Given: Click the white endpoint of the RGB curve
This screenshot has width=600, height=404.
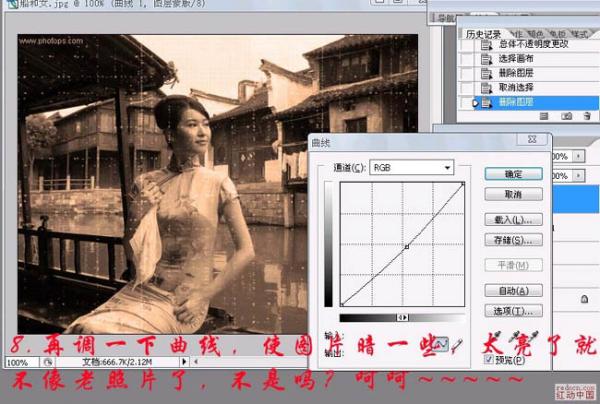Looking at the screenshot, I should (x=463, y=184).
